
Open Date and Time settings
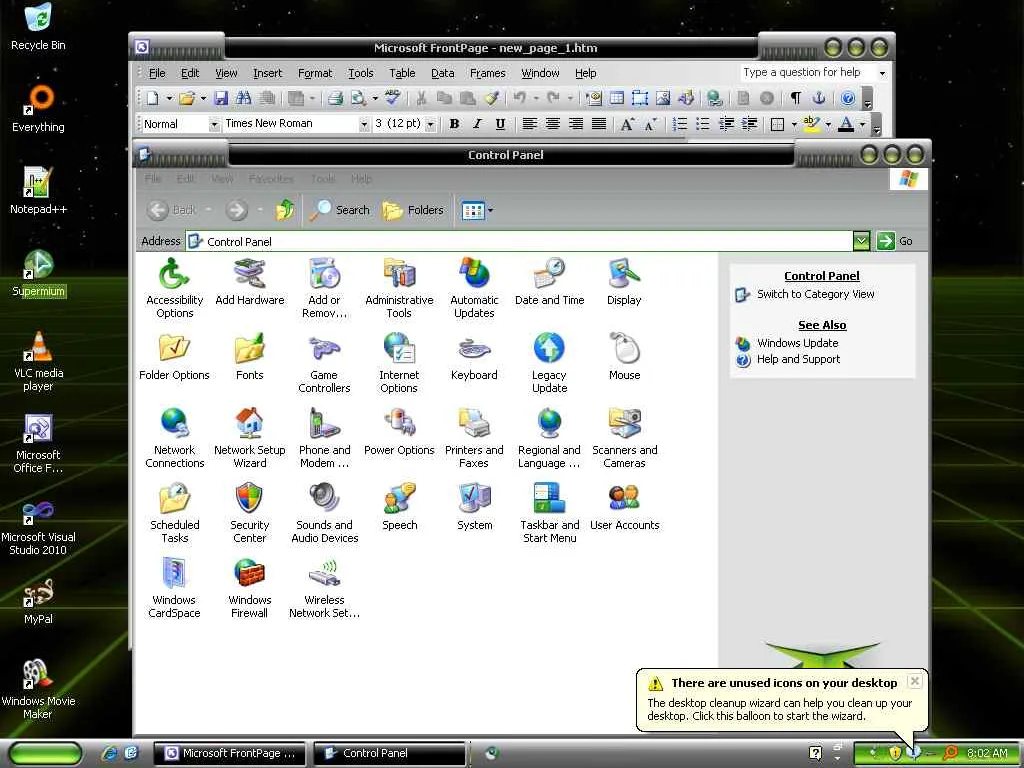tap(549, 282)
